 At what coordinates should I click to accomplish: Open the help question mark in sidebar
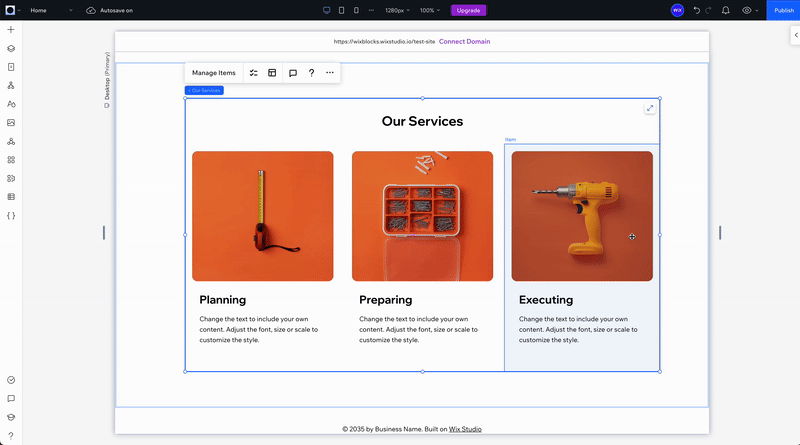click(11, 436)
